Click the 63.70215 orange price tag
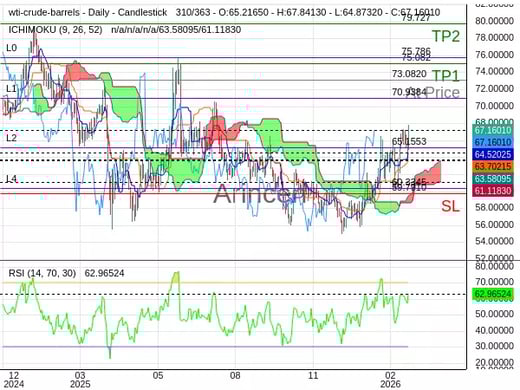The height and width of the screenshot is (390, 520). point(493,166)
